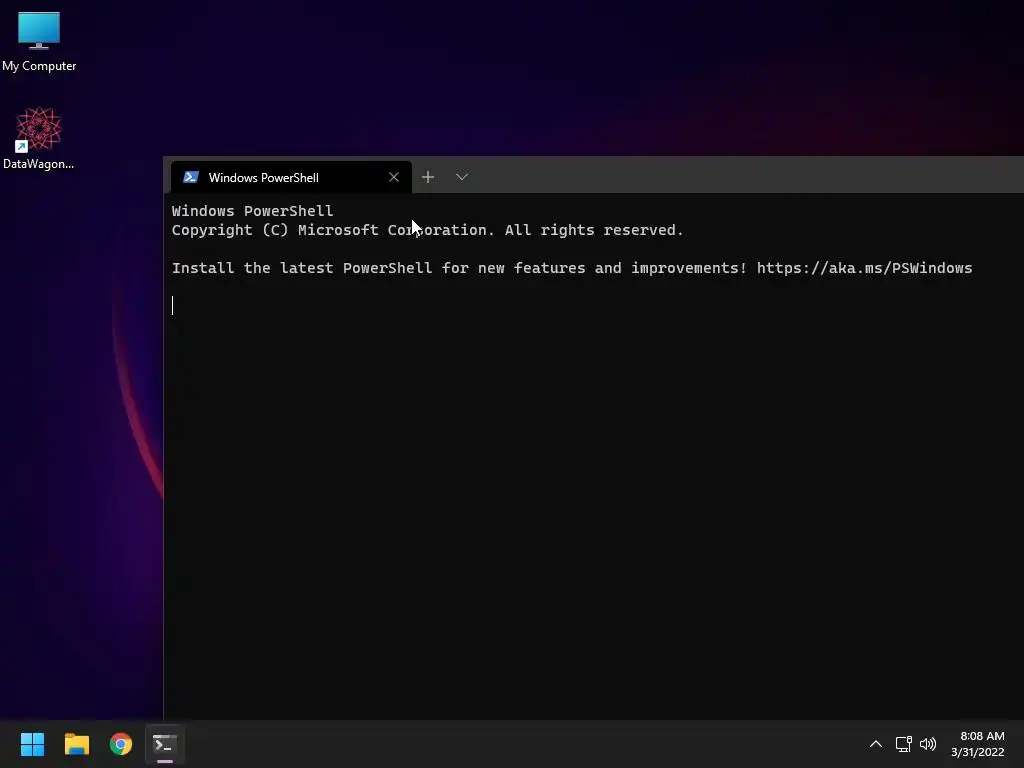Click the PowerShell prompt input line
The width and height of the screenshot is (1024, 768).
[593, 306]
